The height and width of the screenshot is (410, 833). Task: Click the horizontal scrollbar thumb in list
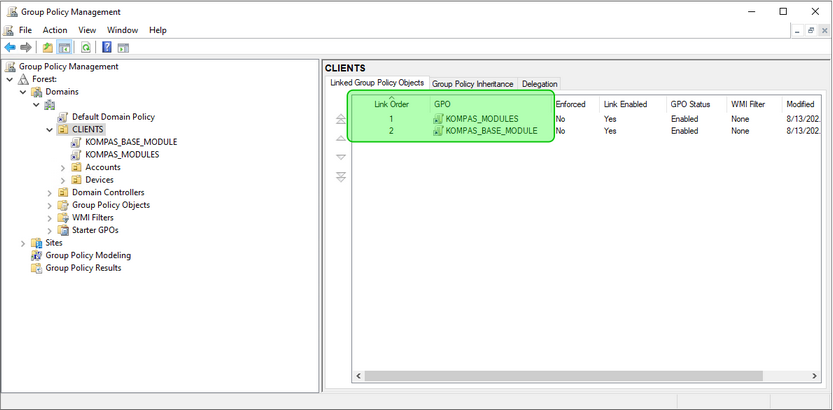pyautogui.click(x=564, y=376)
